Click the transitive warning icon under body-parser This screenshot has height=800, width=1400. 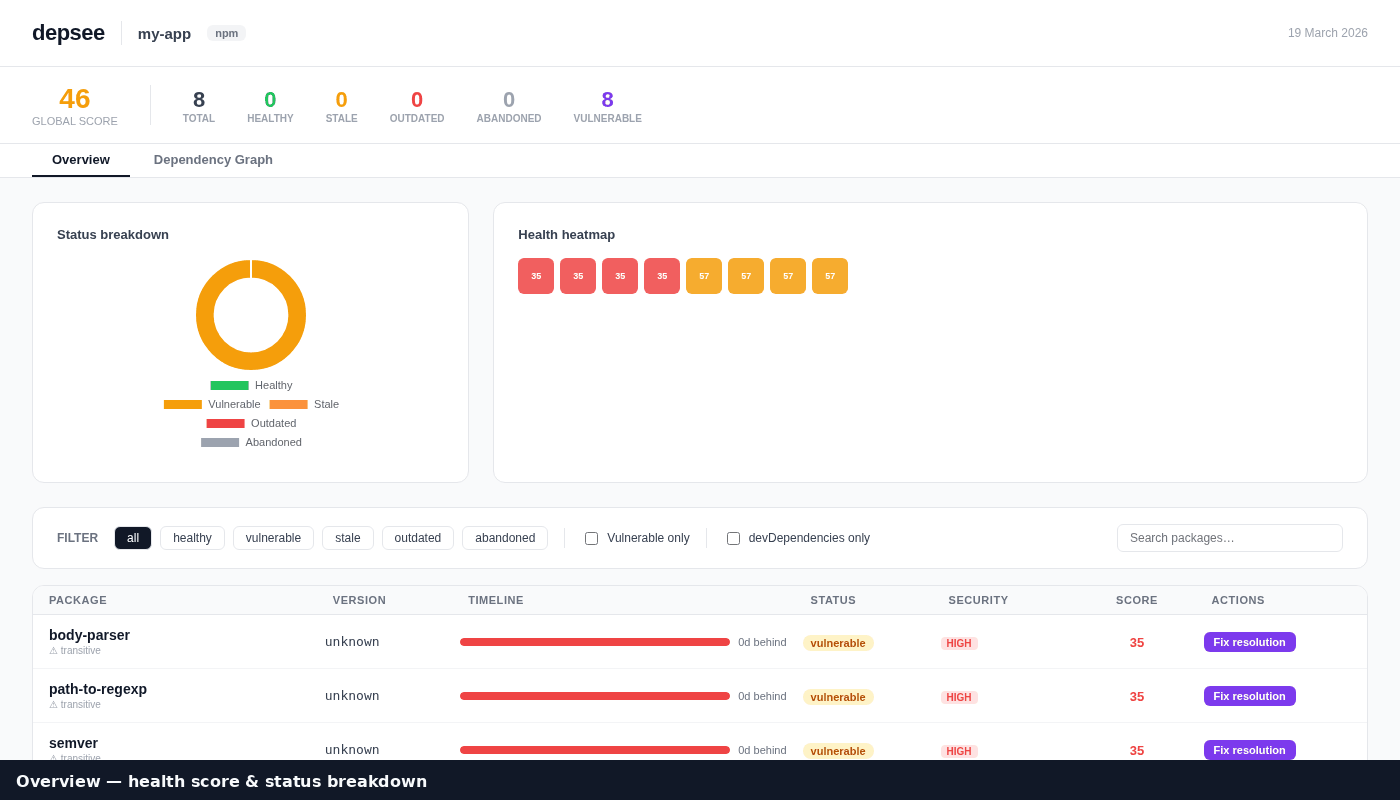[53, 650]
